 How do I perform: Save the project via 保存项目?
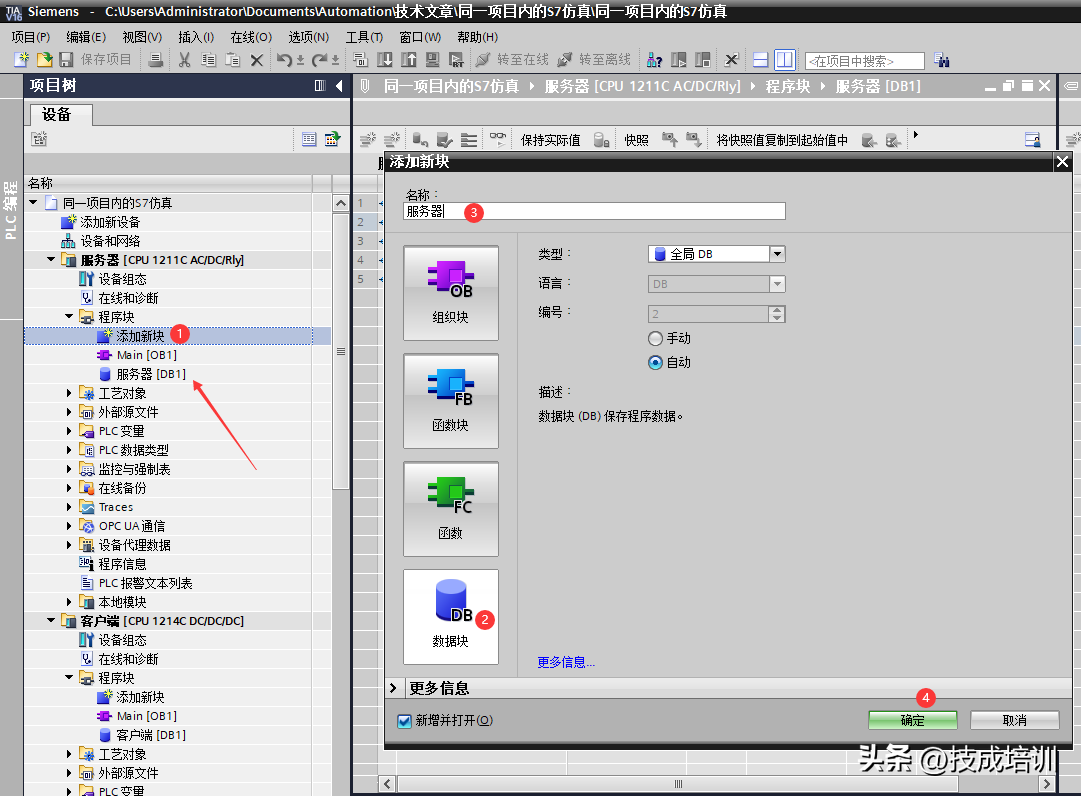tap(96, 60)
